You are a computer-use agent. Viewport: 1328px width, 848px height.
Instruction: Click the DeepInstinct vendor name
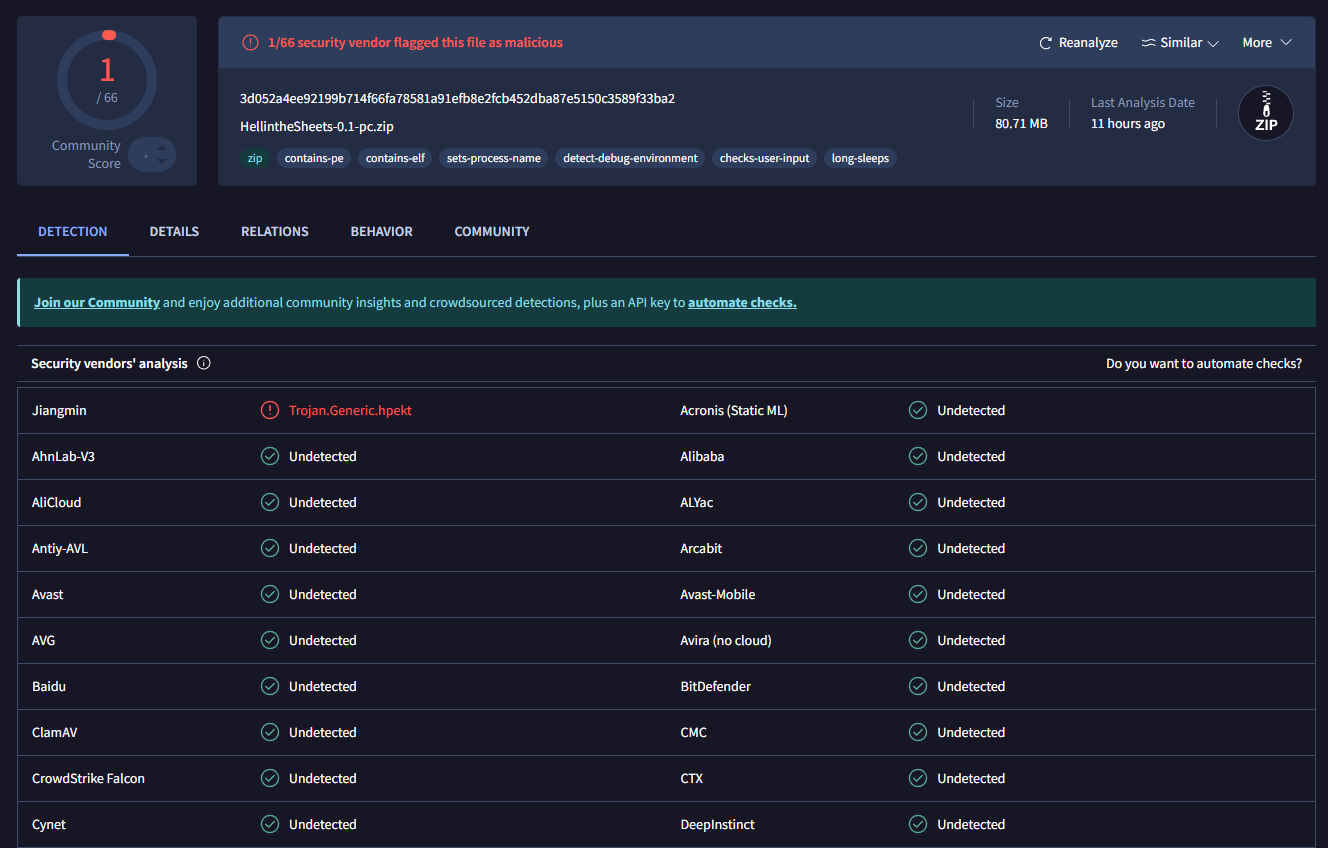(x=718, y=824)
